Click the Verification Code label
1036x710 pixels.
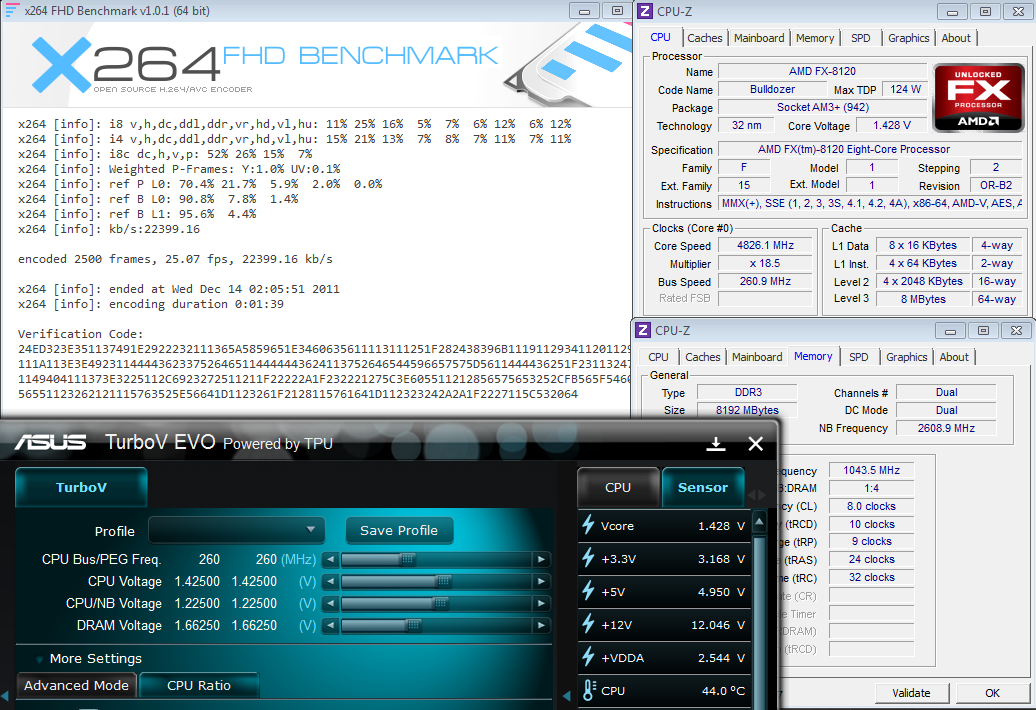(x=81, y=334)
